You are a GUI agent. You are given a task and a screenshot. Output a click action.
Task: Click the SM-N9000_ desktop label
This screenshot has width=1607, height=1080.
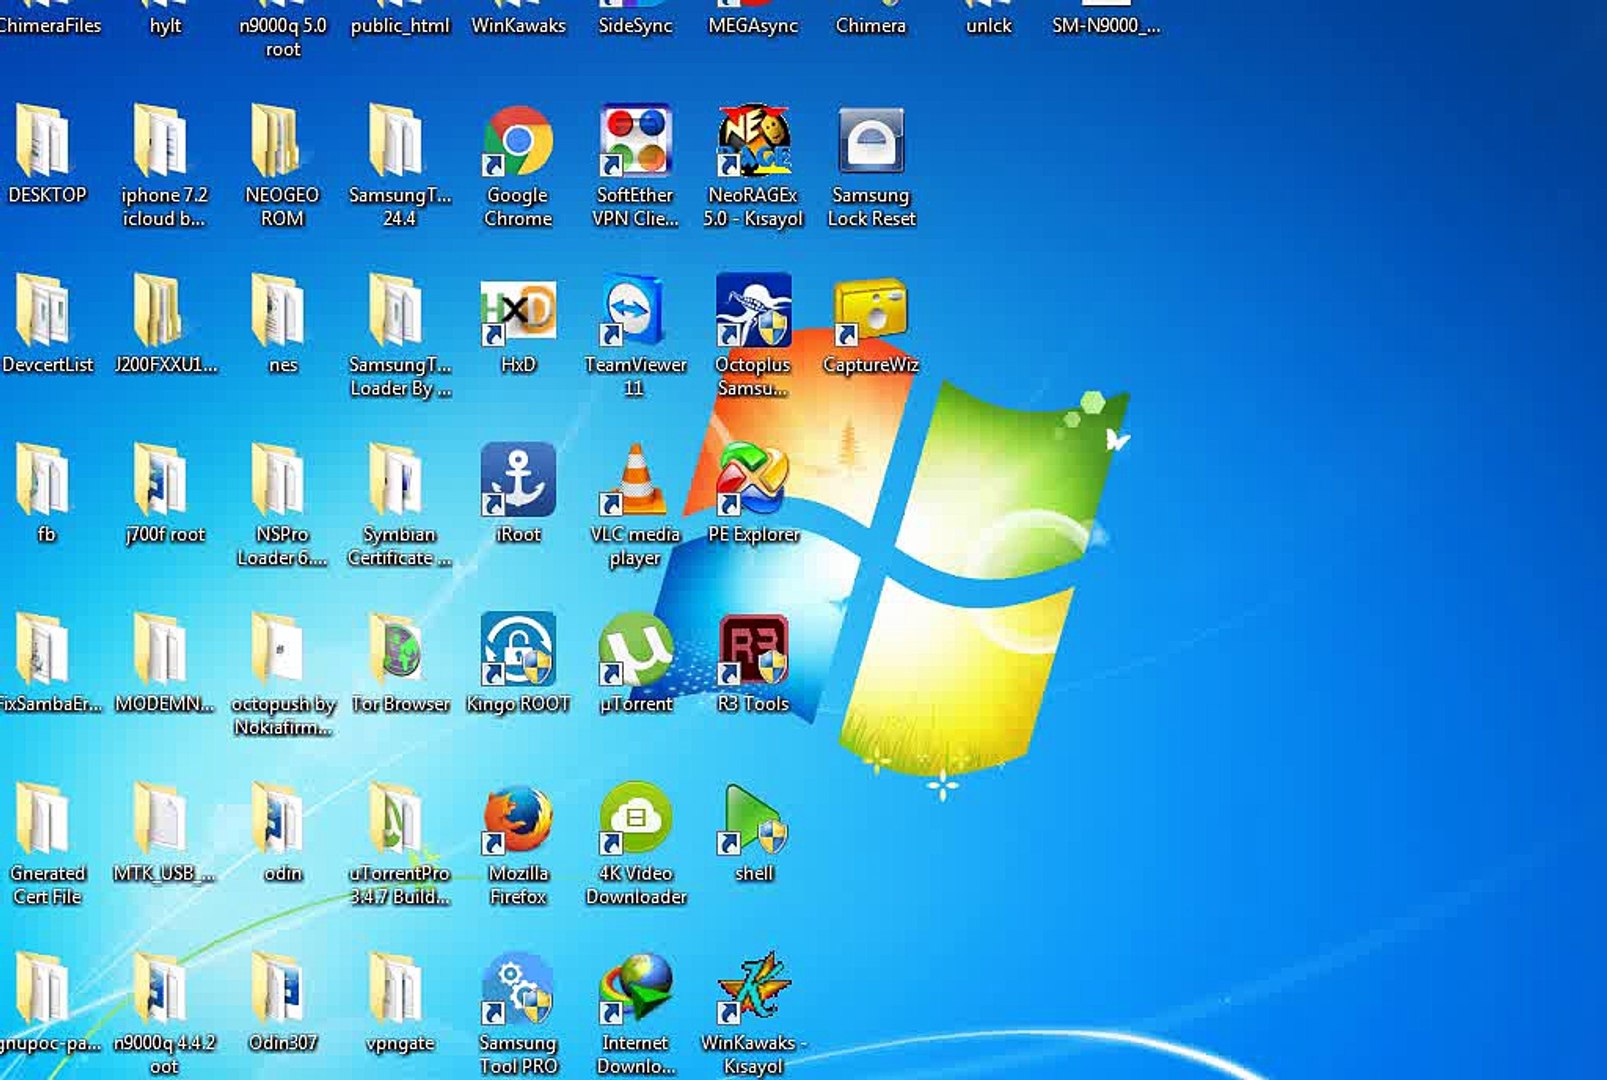coord(1106,26)
